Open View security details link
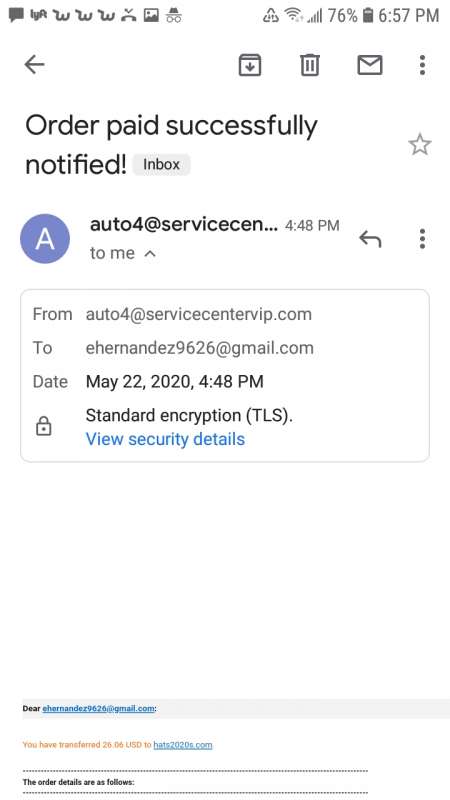 165,439
